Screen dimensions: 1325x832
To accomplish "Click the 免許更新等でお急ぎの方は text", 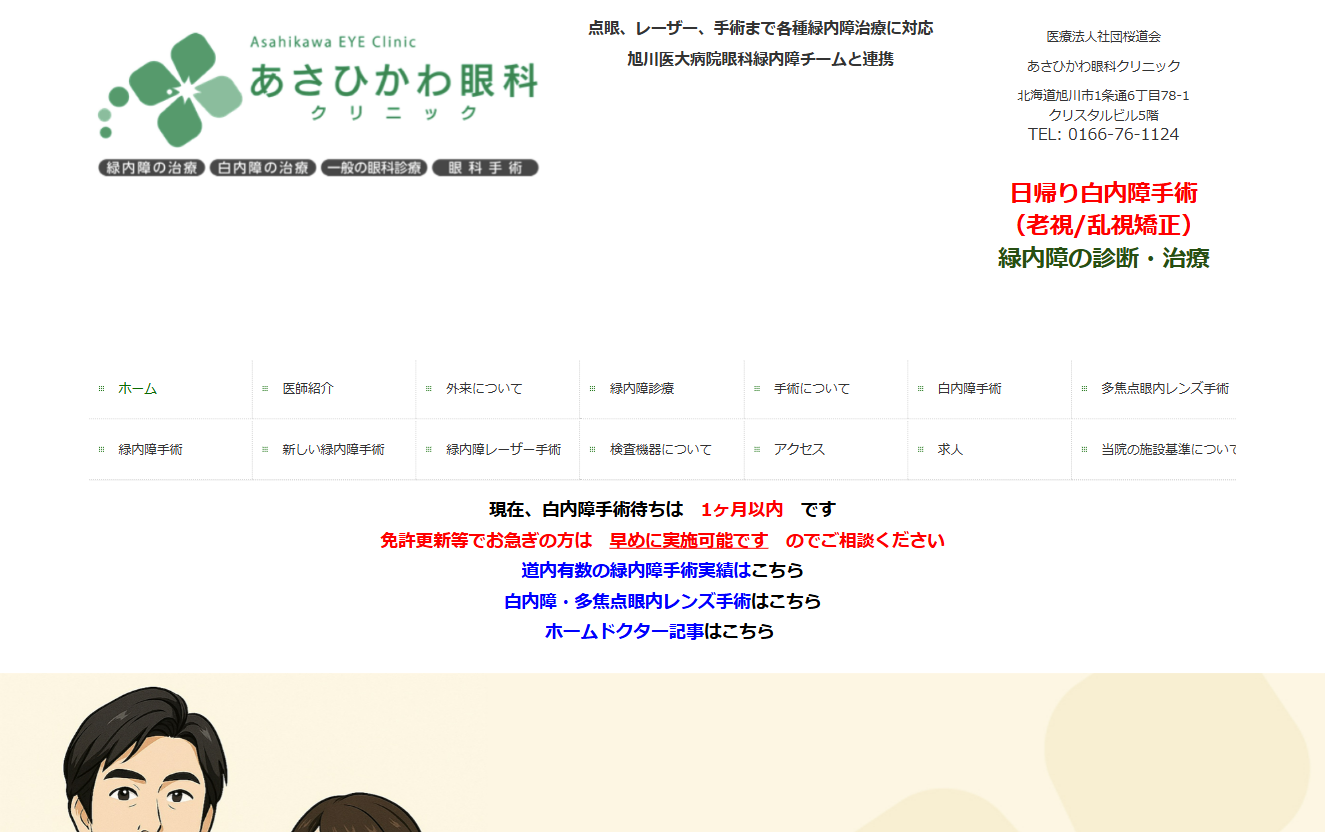I will [x=486, y=541].
